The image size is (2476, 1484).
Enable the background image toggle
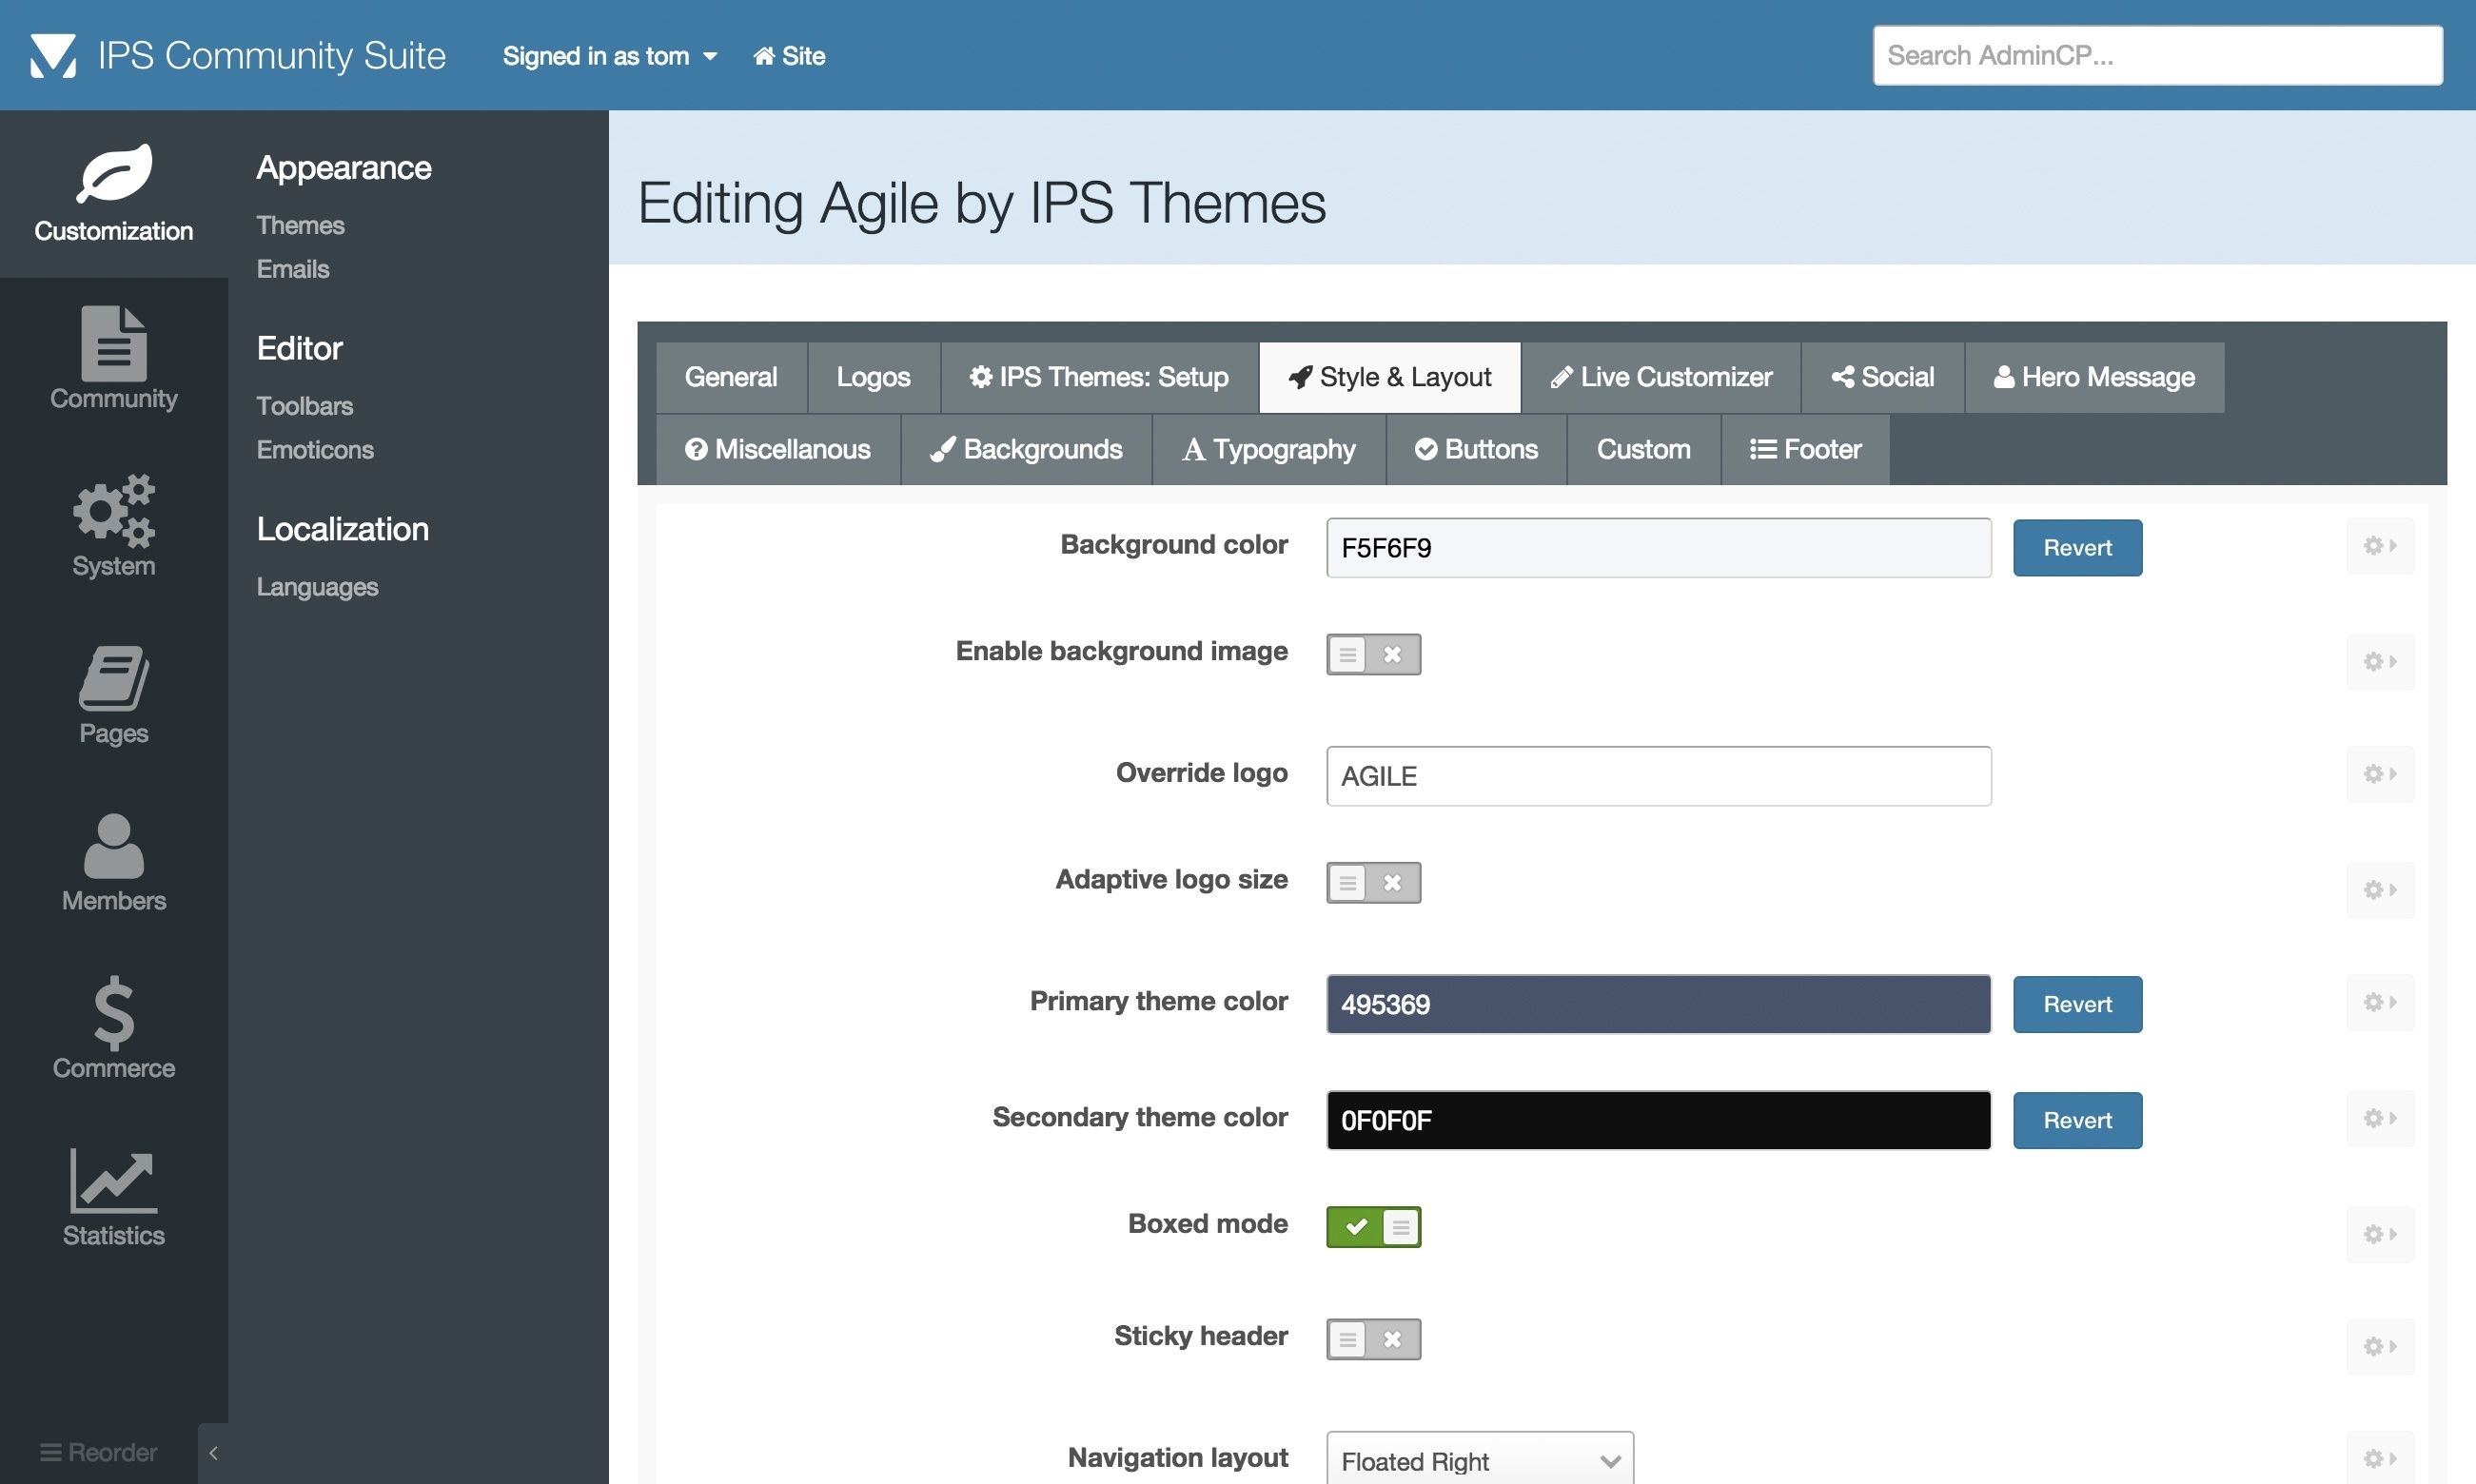[x=1373, y=654]
